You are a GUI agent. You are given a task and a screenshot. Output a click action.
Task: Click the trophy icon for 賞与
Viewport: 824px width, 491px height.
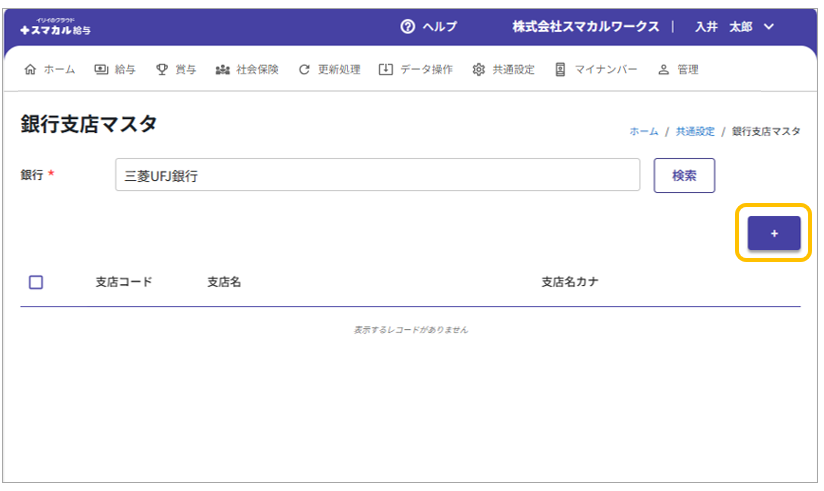pyautogui.click(x=162, y=70)
